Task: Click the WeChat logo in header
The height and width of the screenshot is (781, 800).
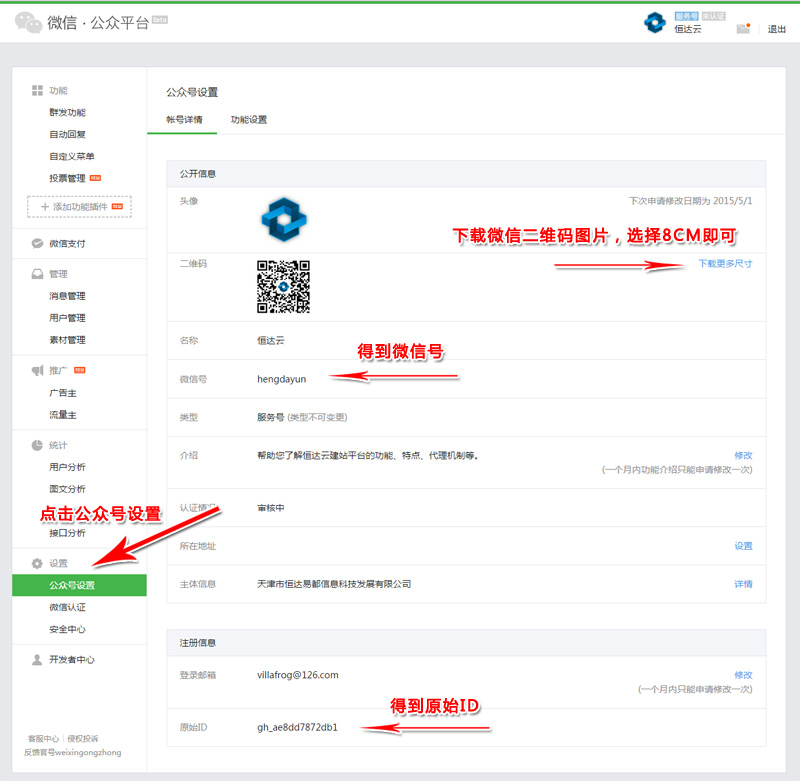Action: point(28,24)
